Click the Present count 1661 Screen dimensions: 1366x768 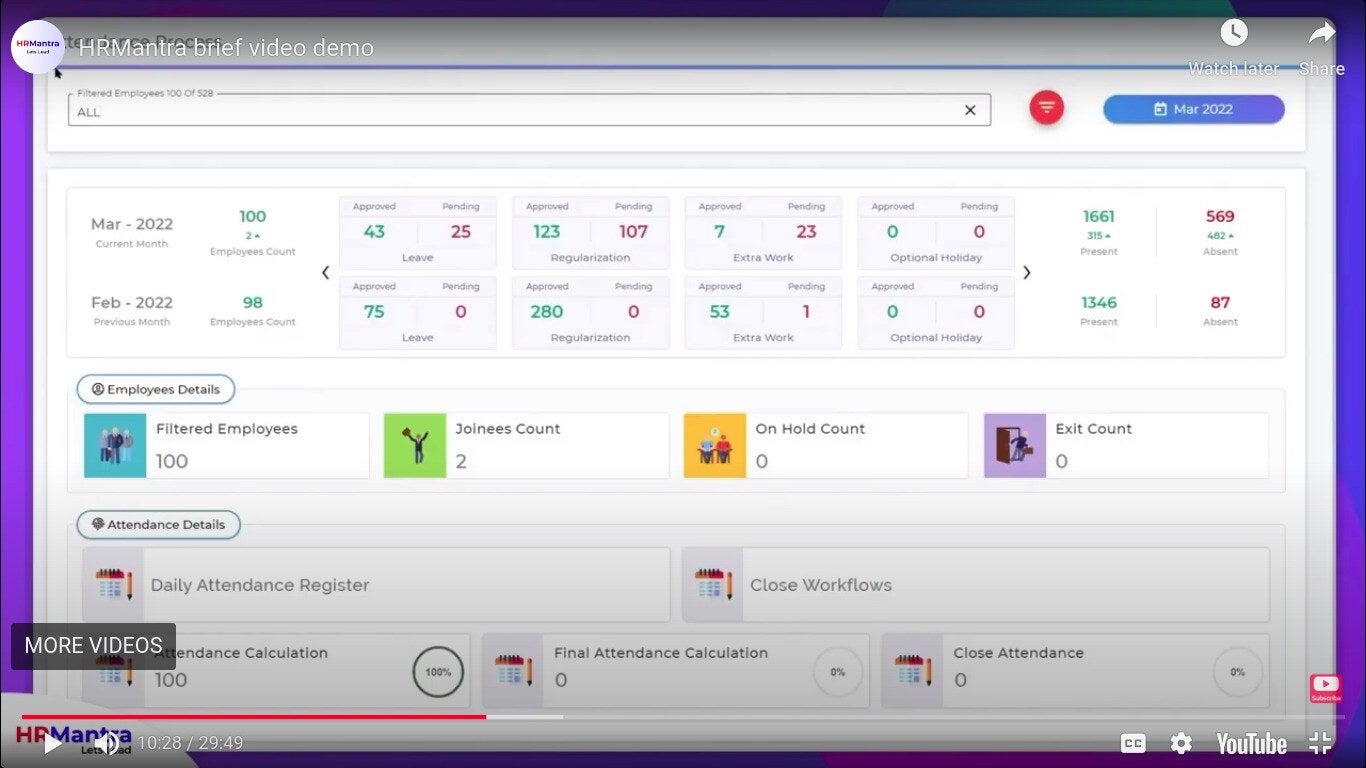coord(1098,216)
